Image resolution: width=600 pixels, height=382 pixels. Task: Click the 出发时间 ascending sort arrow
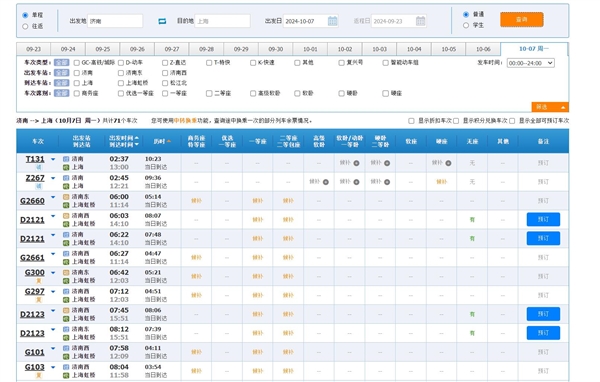click(137, 138)
